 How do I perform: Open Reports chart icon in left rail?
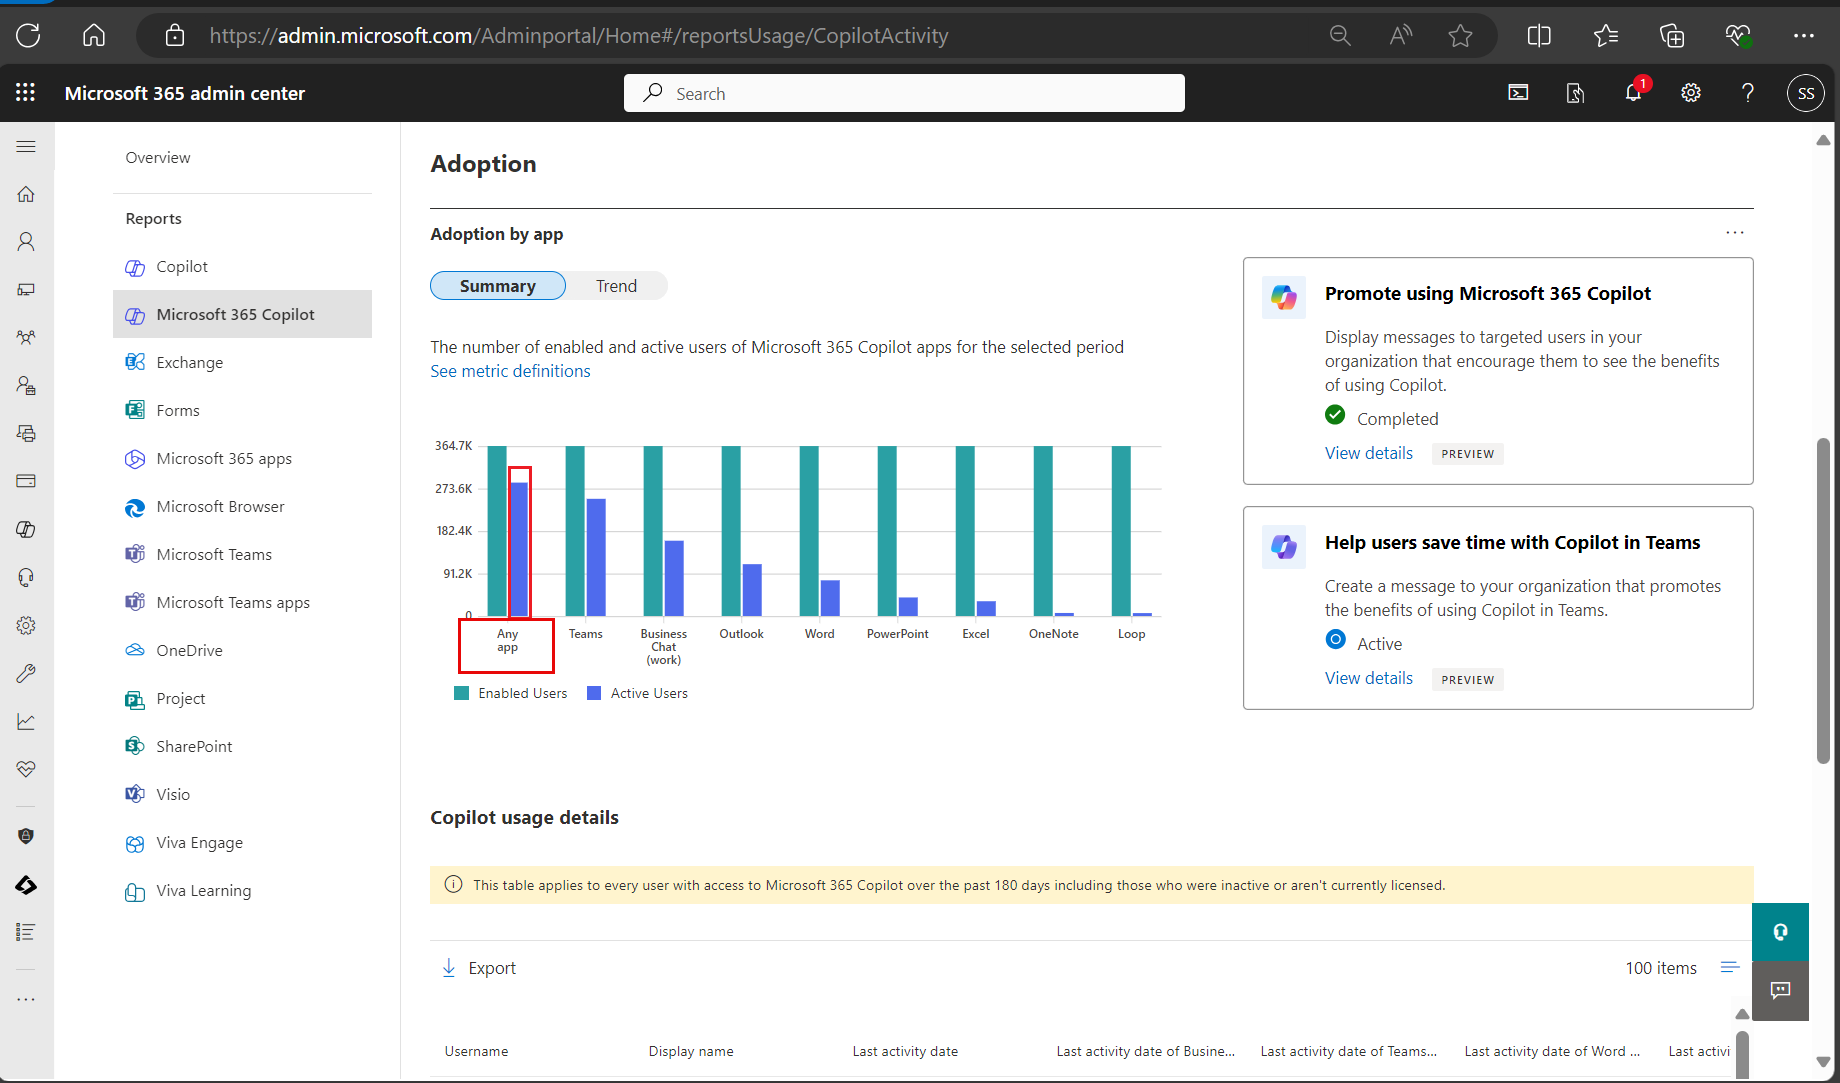[26, 721]
